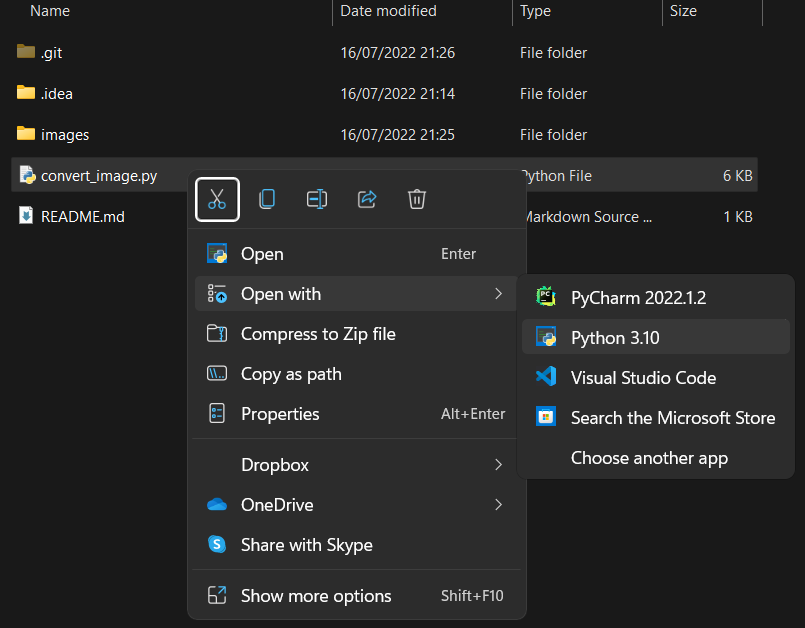Click the .idea folder icon

pyautogui.click(x=26, y=92)
